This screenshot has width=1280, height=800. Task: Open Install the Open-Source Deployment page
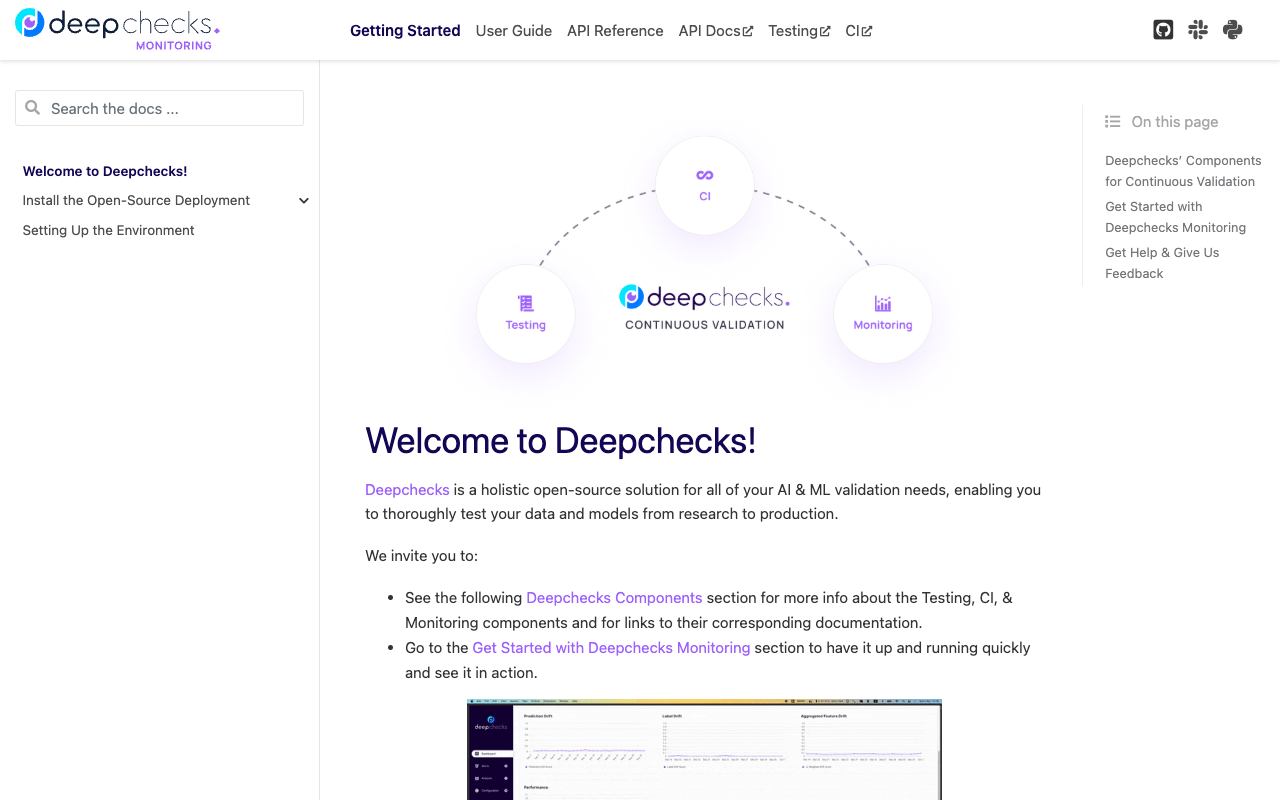pyautogui.click(x=136, y=200)
